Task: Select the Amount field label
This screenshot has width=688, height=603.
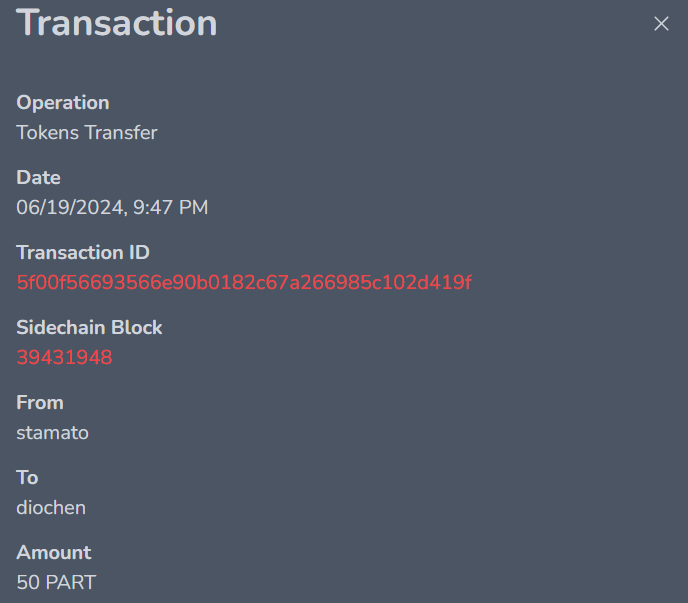Action: tap(54, 553)
